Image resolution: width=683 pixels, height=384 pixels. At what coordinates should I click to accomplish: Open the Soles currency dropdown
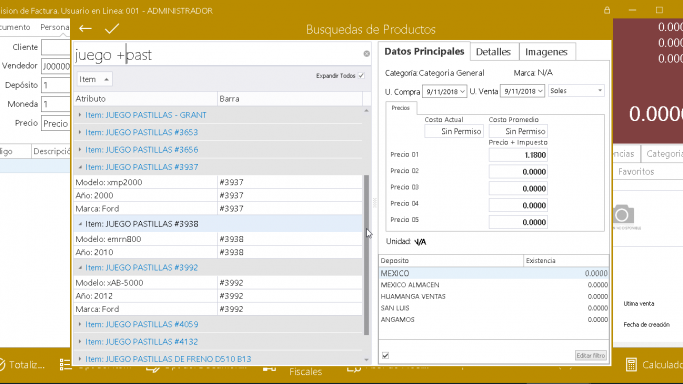(600, 91)
